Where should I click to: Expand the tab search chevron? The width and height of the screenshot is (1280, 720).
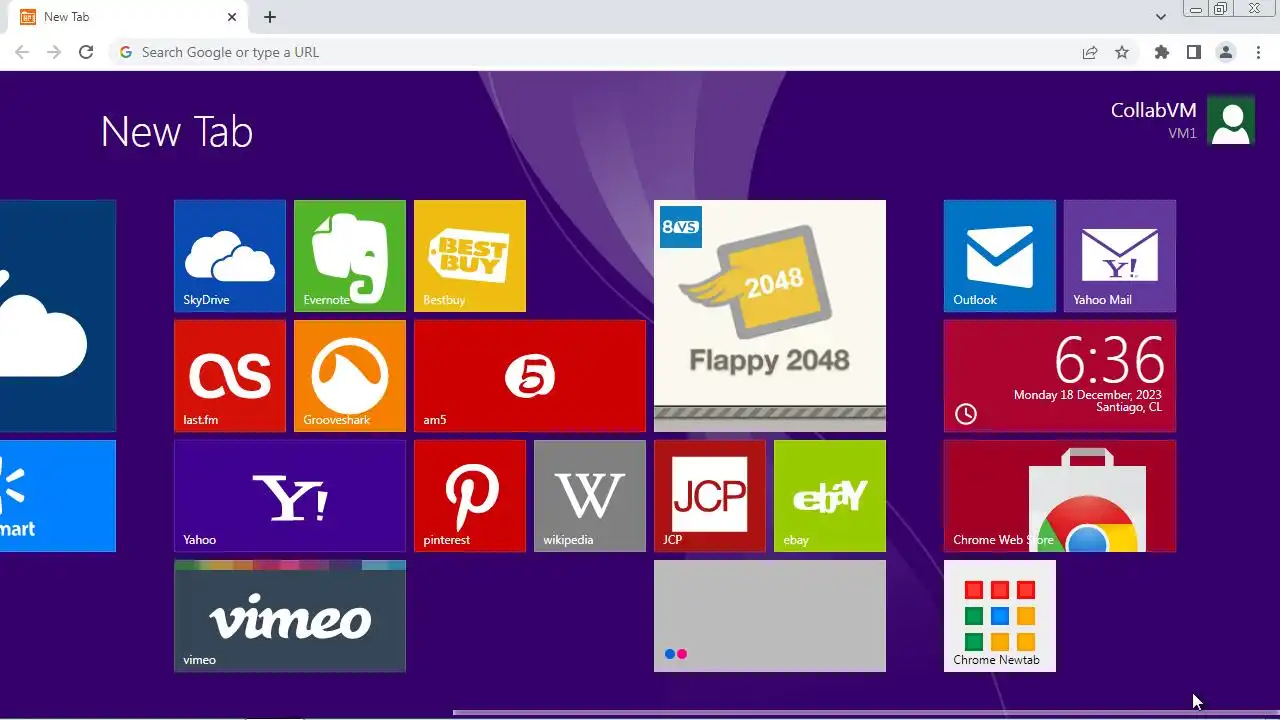[x=1161, y=17]
